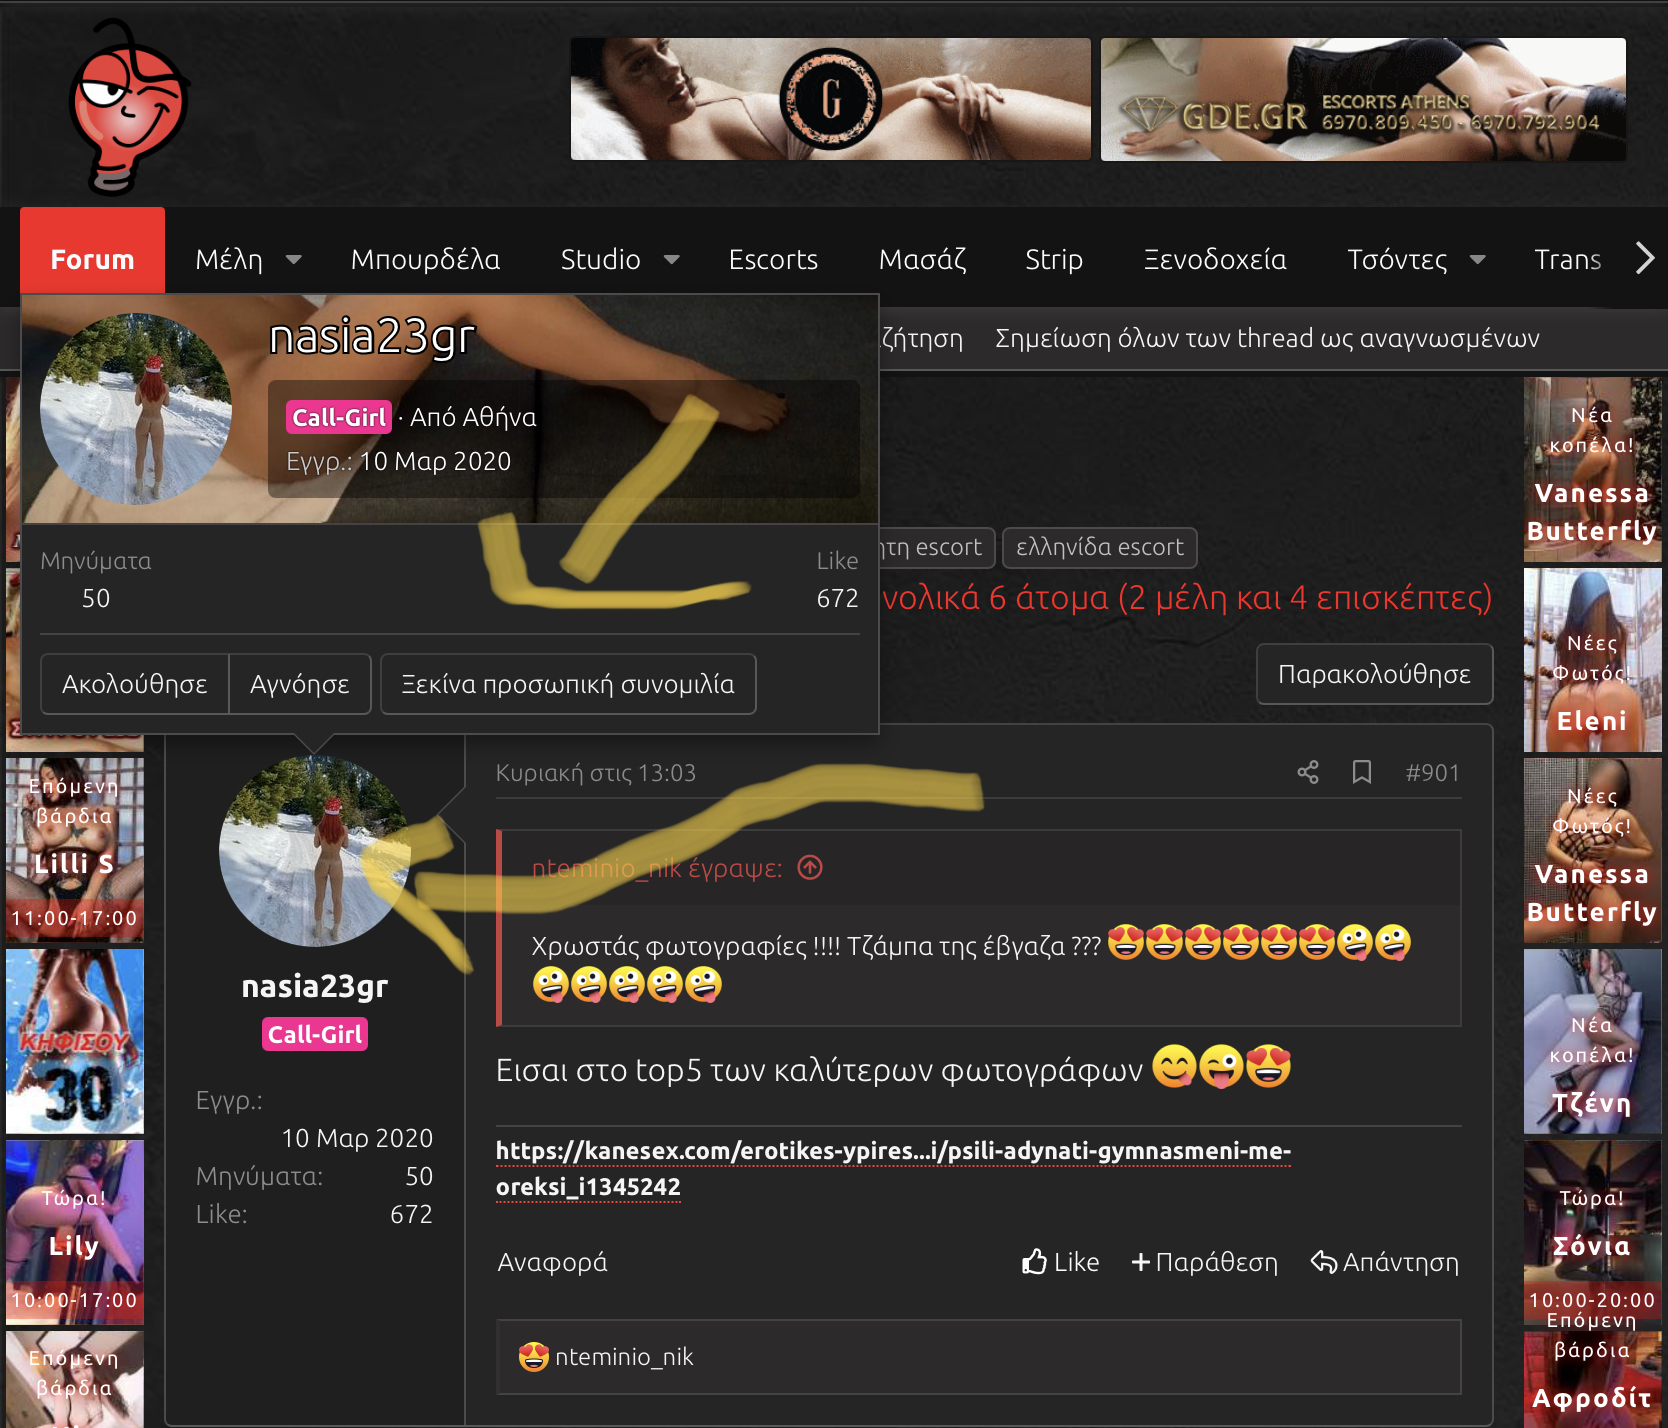The height and width of the screenshot is (1428, 1668).
Task: Click the ελληνίδα escort tag
Action: pos(1099,547)
